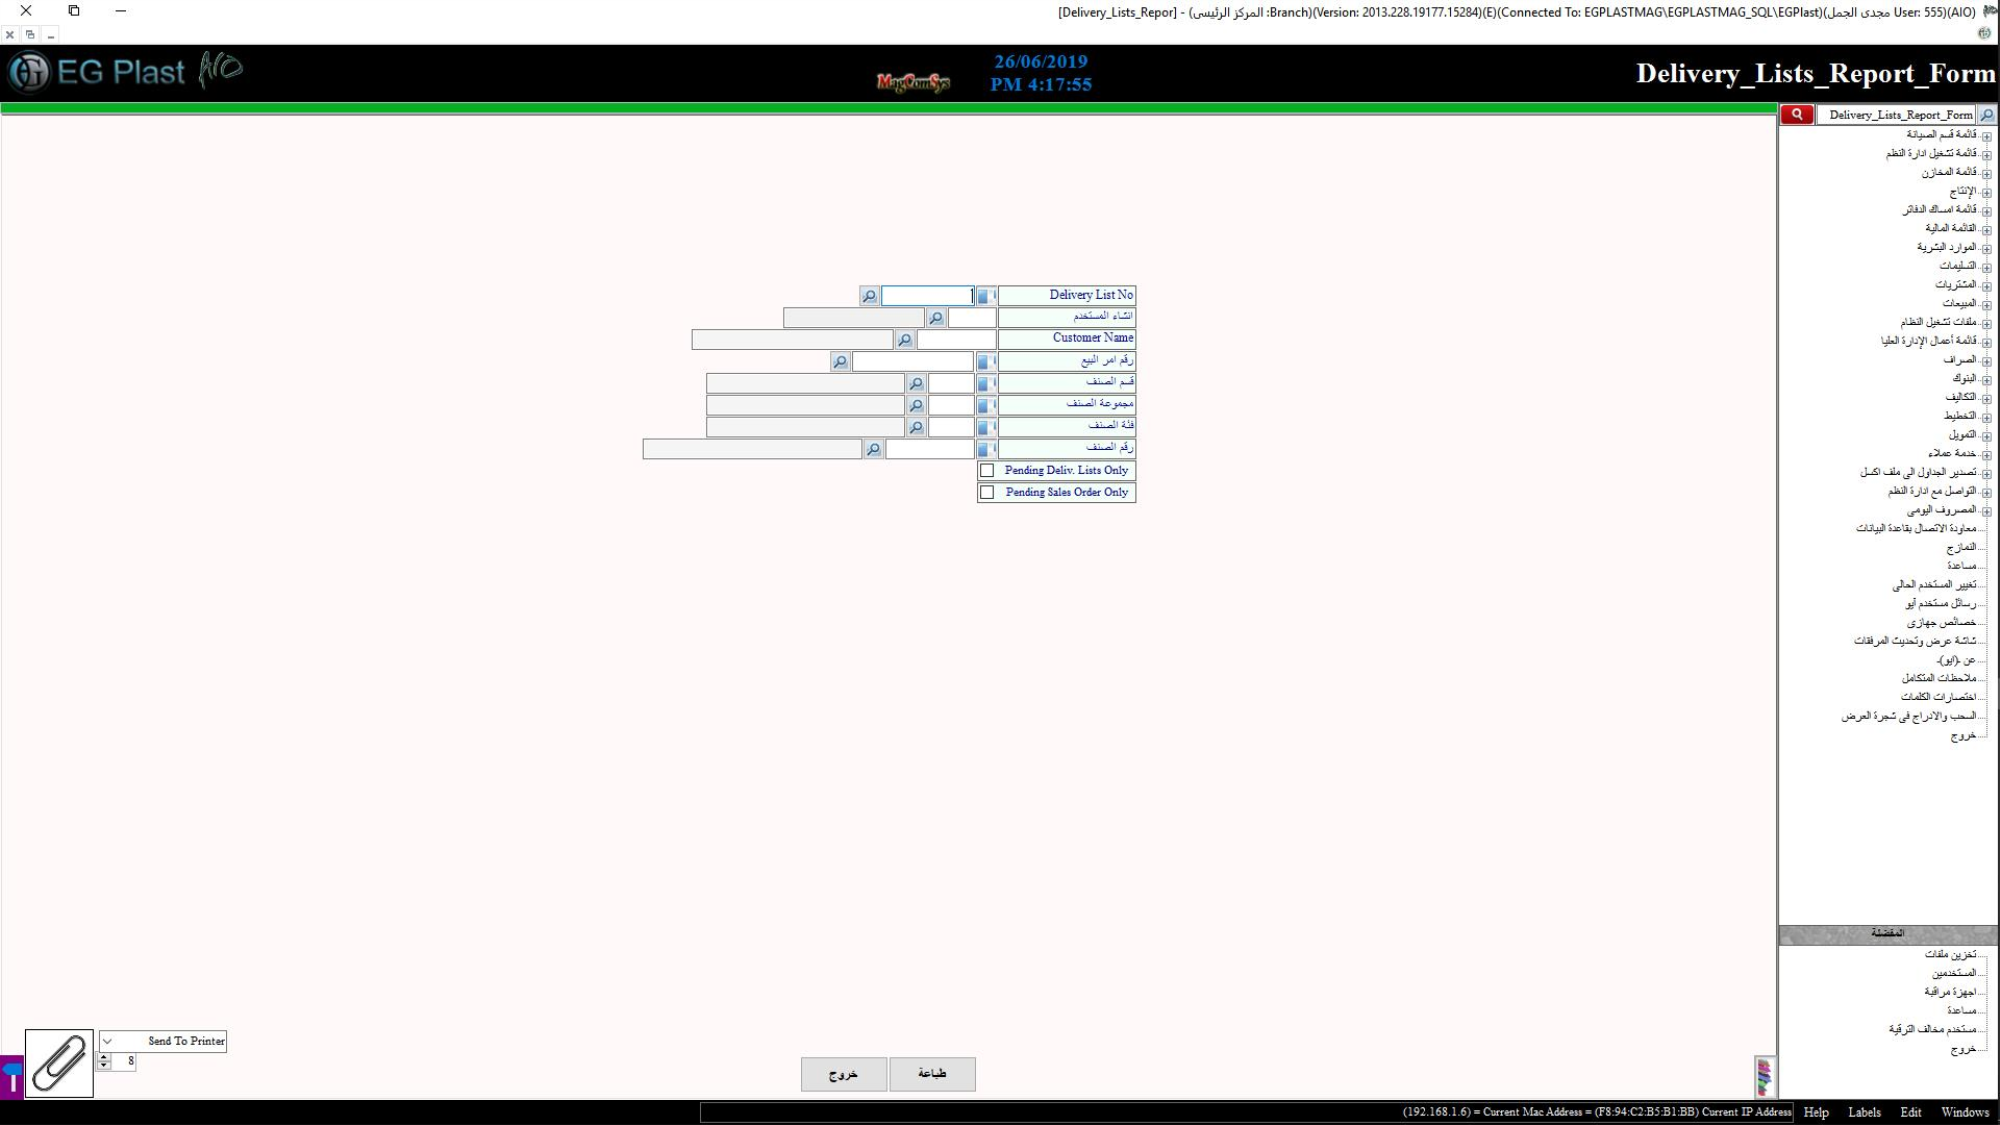Click the magnifier at the end of the sidebar search box
This screenshot has height=1125, width=2000.
(1987, 115)
